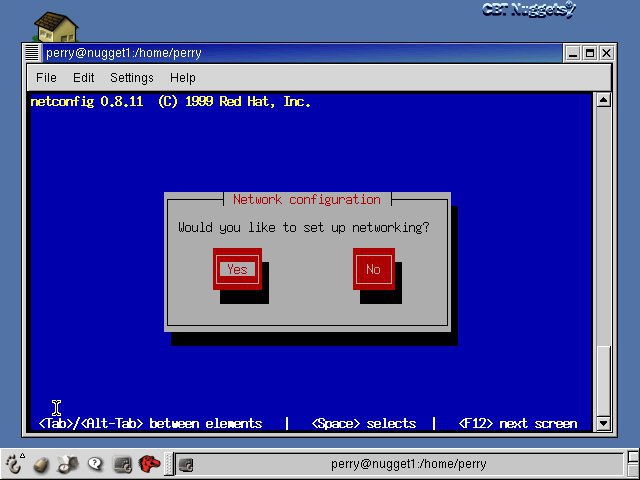Click the terminal scrollbar thumb
The height and width of the screenshot is (480, 640).
603,381
